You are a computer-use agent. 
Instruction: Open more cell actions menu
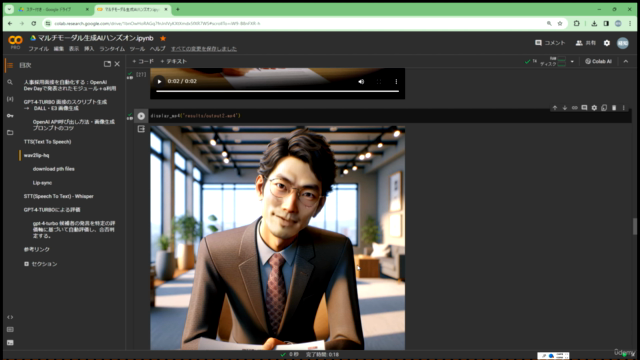coord(624,108)
